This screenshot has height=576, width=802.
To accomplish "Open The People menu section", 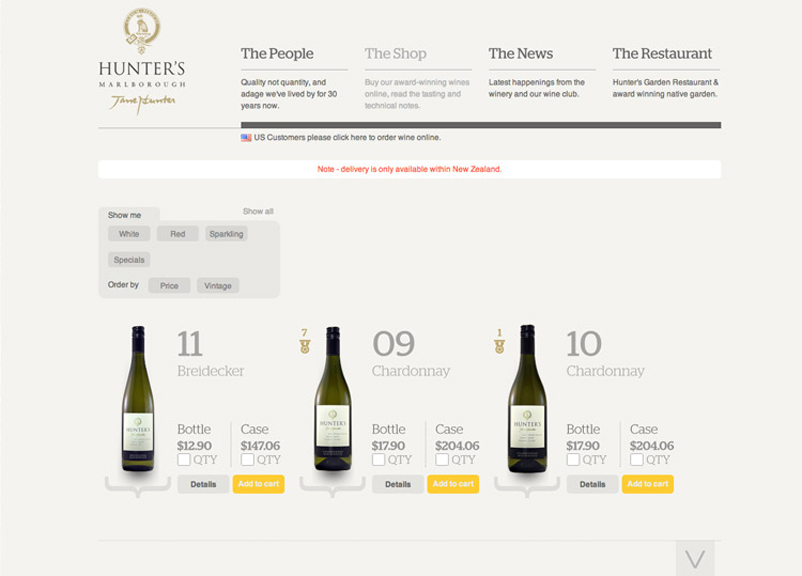I will pyautogui.click(x=277, y=54).
